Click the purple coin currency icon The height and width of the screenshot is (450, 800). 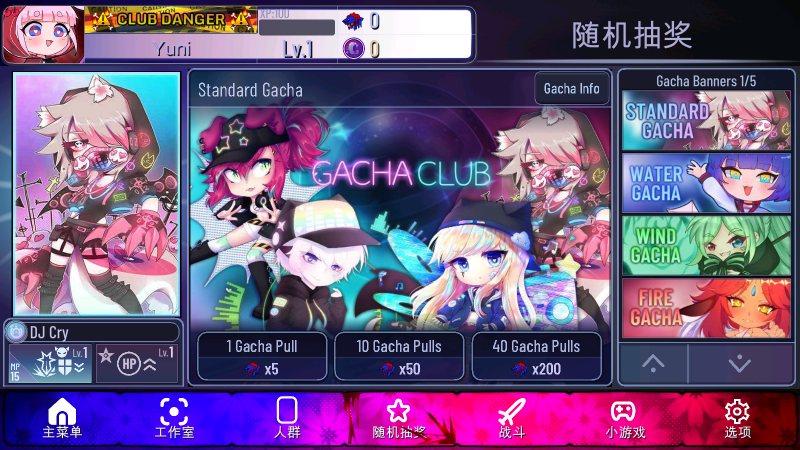coord(354,49)
